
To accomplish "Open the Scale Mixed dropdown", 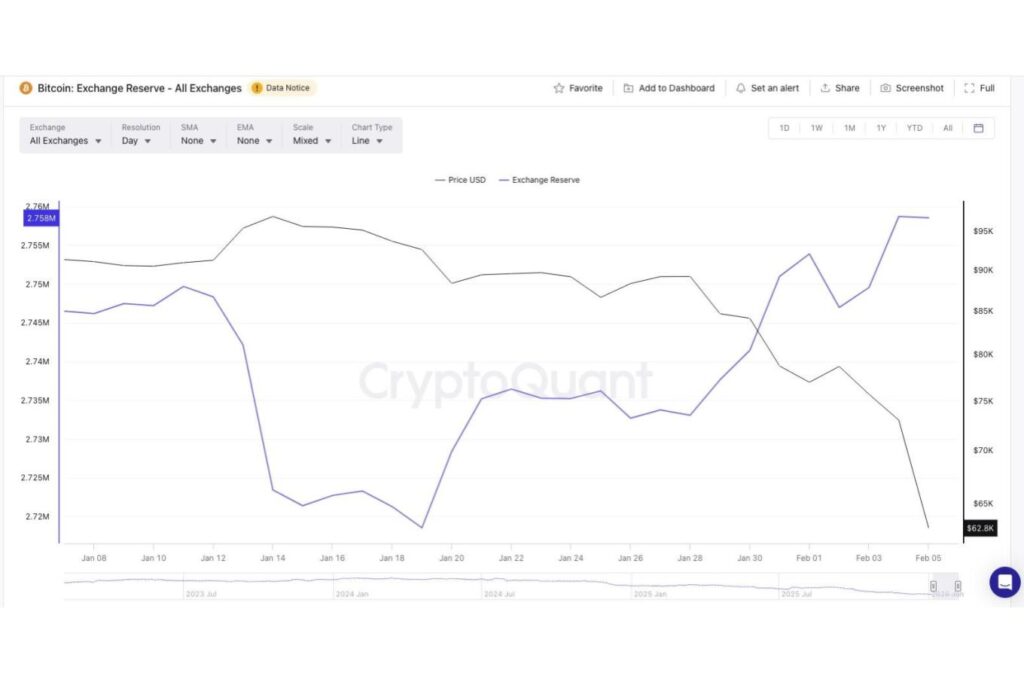I will click(x=311, y=141).
